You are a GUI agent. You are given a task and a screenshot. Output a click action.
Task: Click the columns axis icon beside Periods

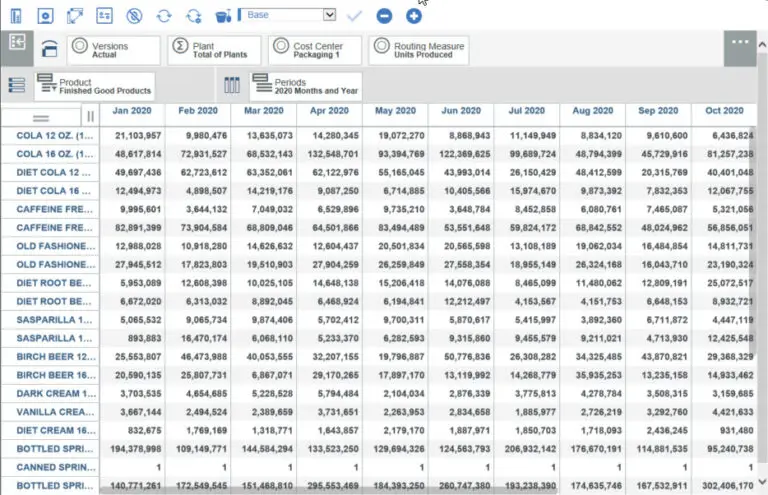coord(232,86)
